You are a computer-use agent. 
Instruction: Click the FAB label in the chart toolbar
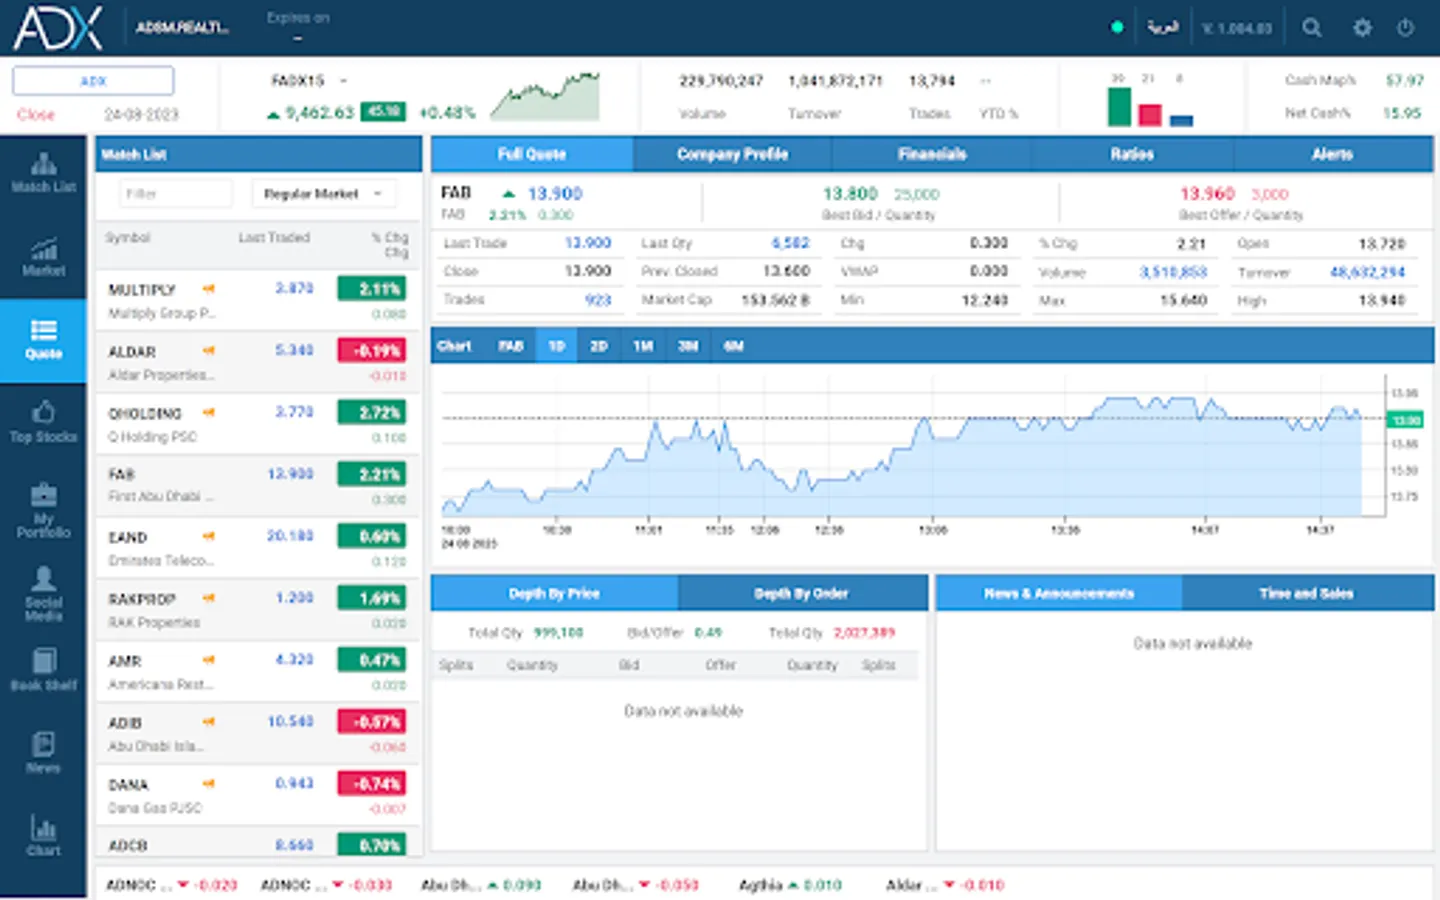511,346
